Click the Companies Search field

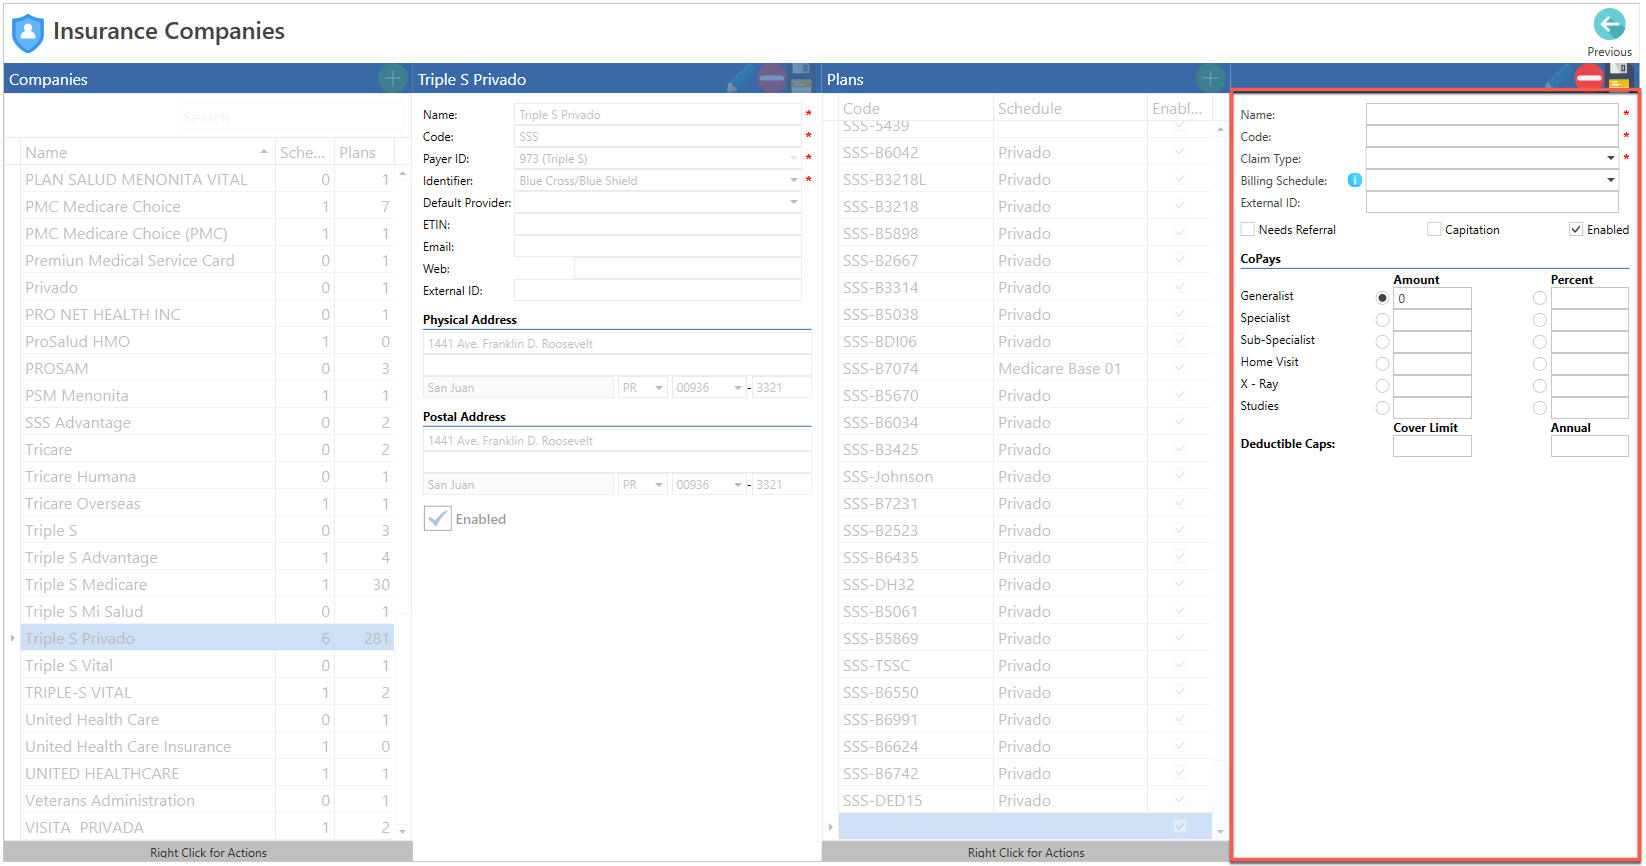pos(290,117)
